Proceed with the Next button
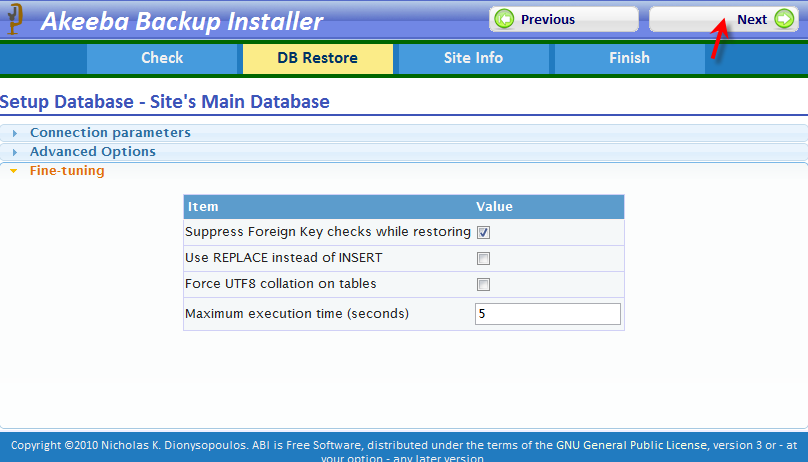Screen dimensions: 808x462 pos(724,20)
